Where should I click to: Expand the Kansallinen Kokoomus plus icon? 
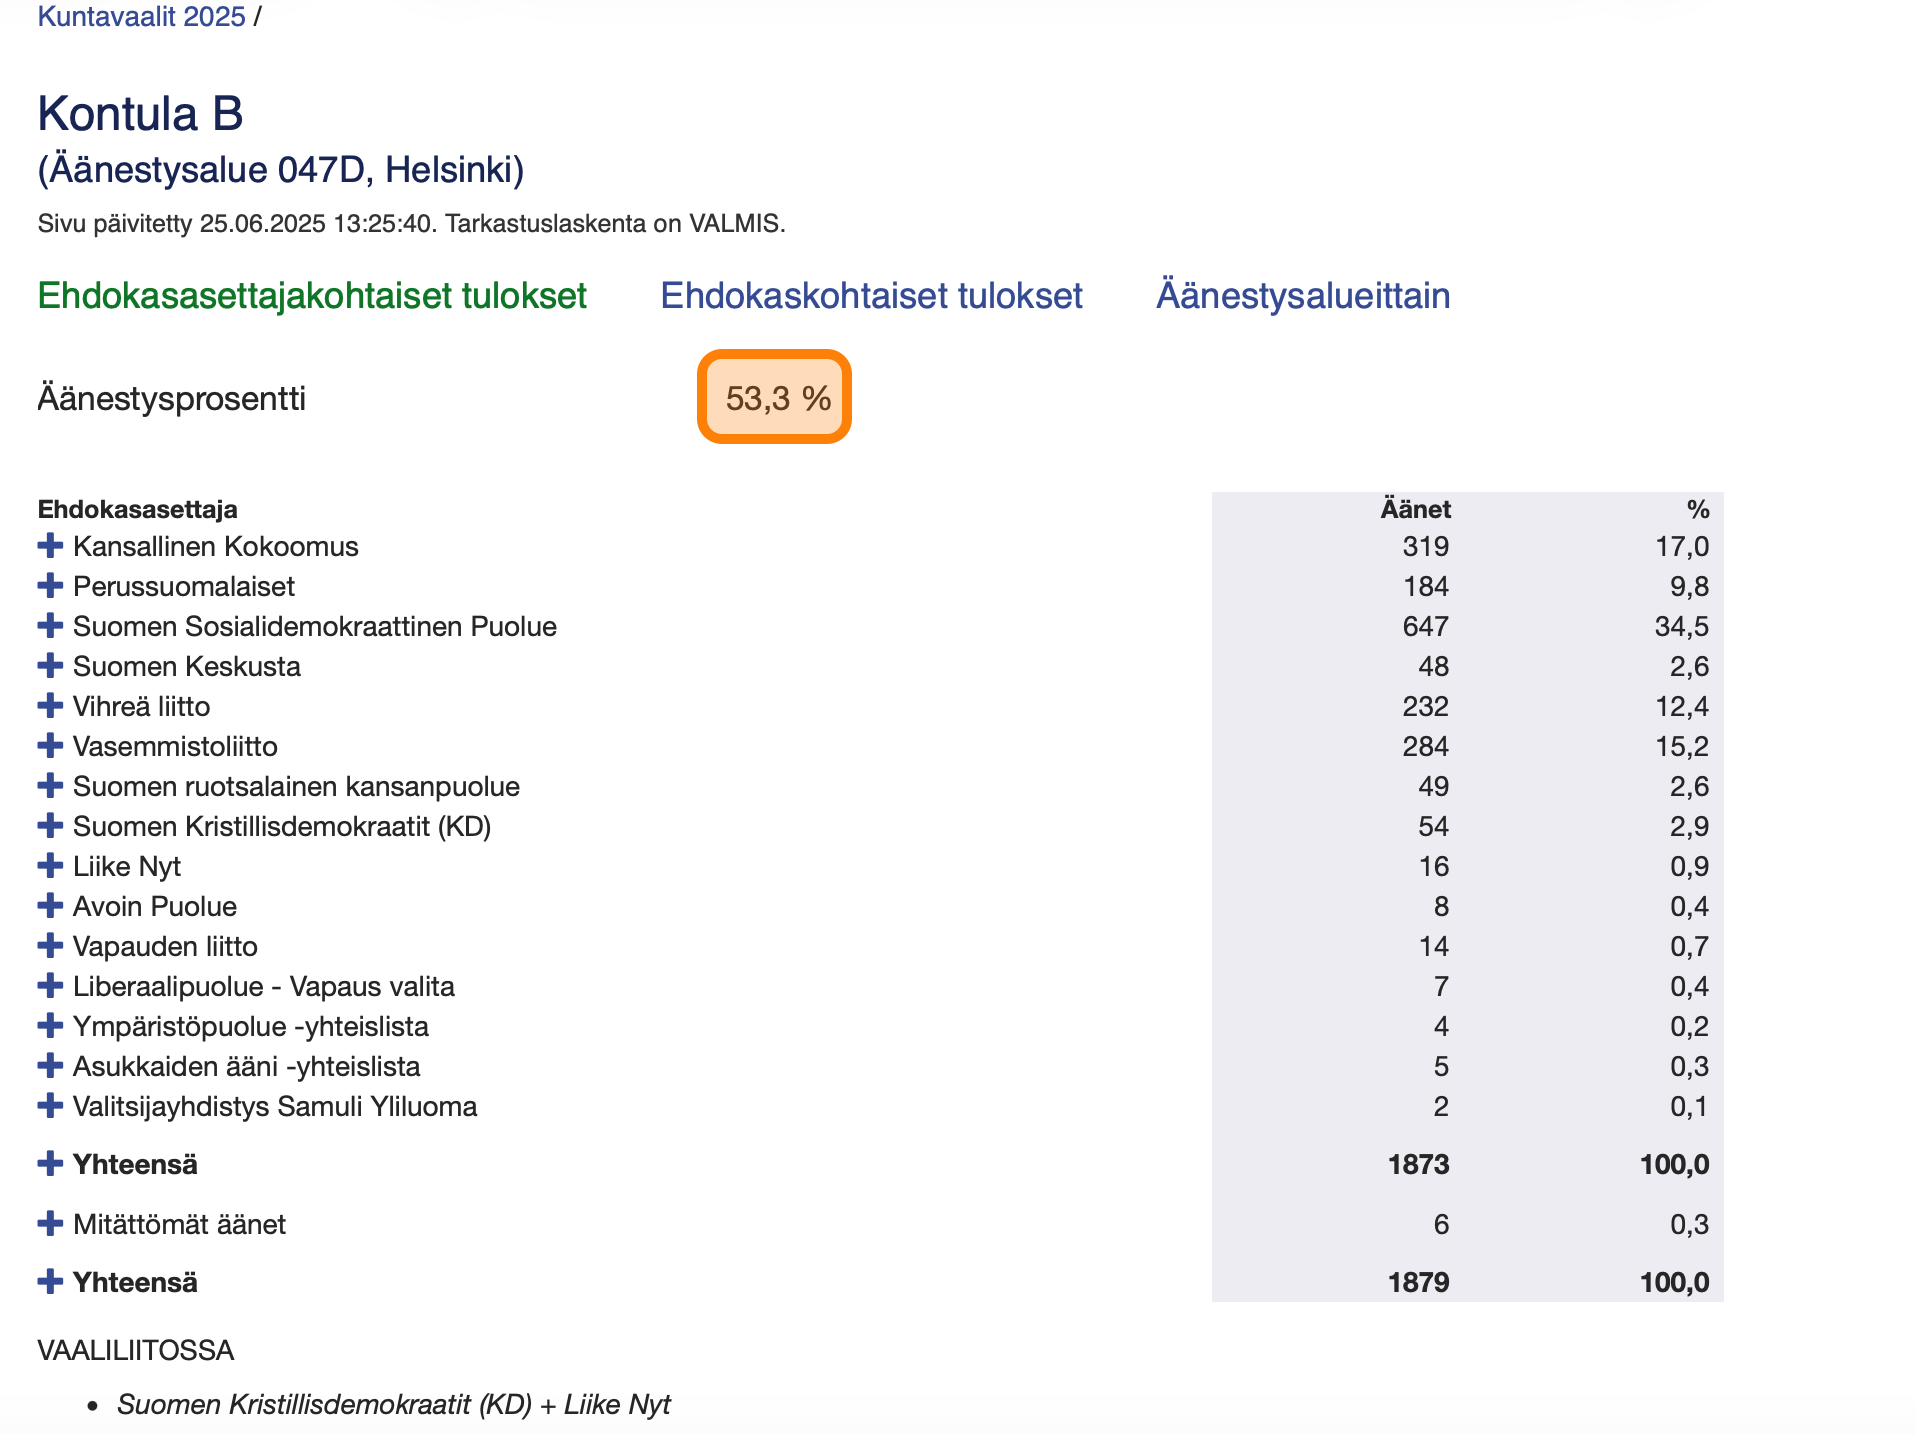[x=50, y=546]
